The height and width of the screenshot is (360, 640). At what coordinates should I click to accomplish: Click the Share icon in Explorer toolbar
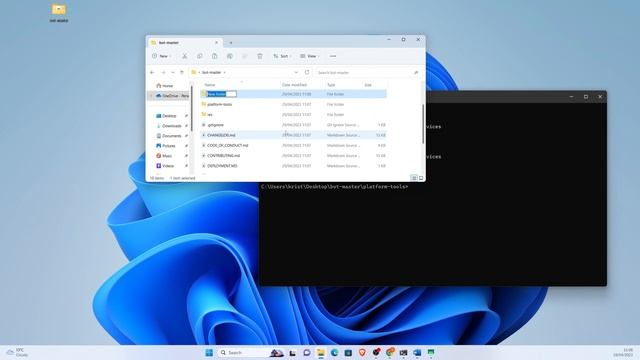(245, 56)
